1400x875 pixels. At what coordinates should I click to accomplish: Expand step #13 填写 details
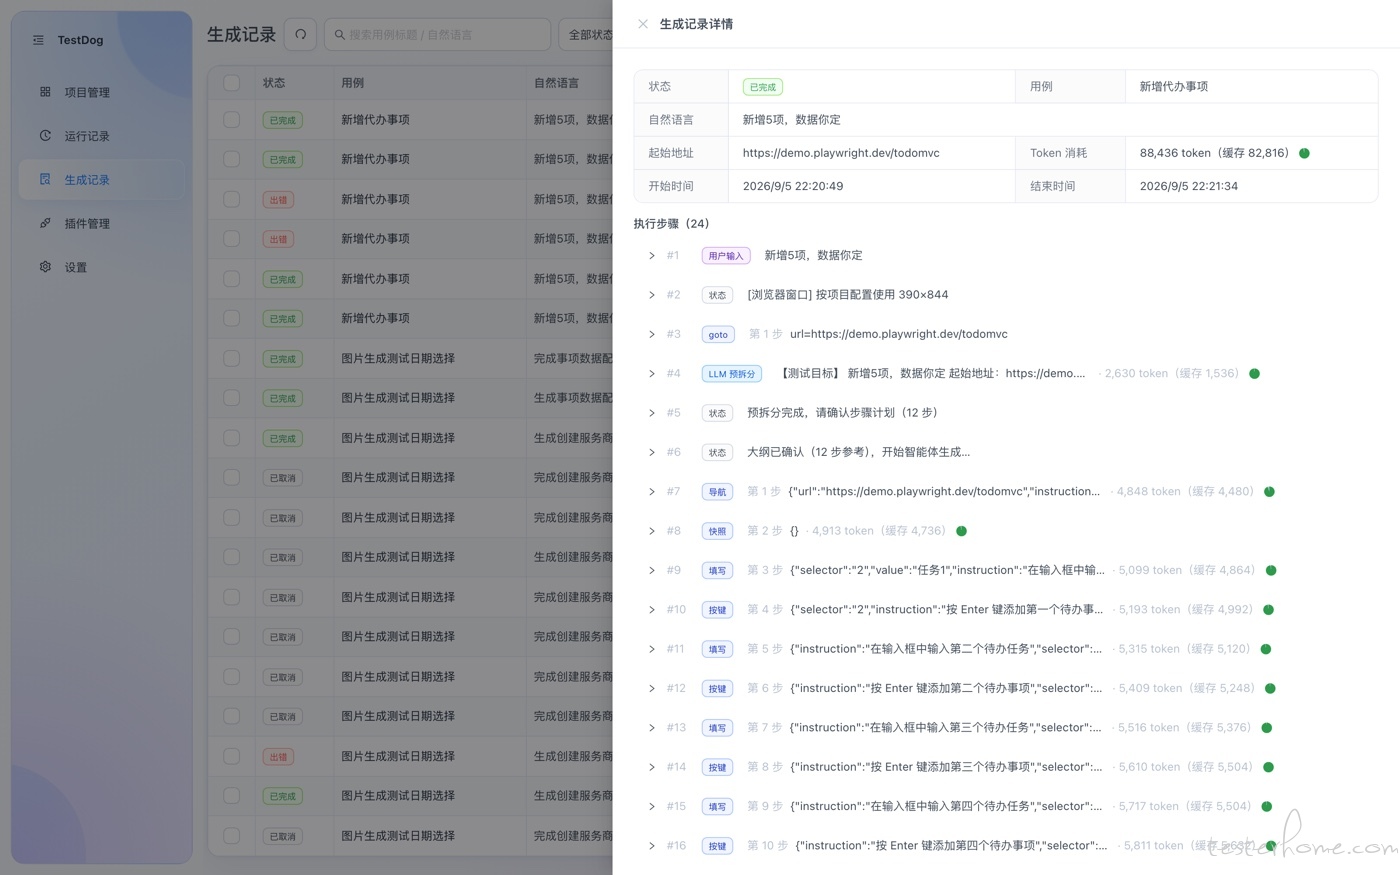point(652,728)
